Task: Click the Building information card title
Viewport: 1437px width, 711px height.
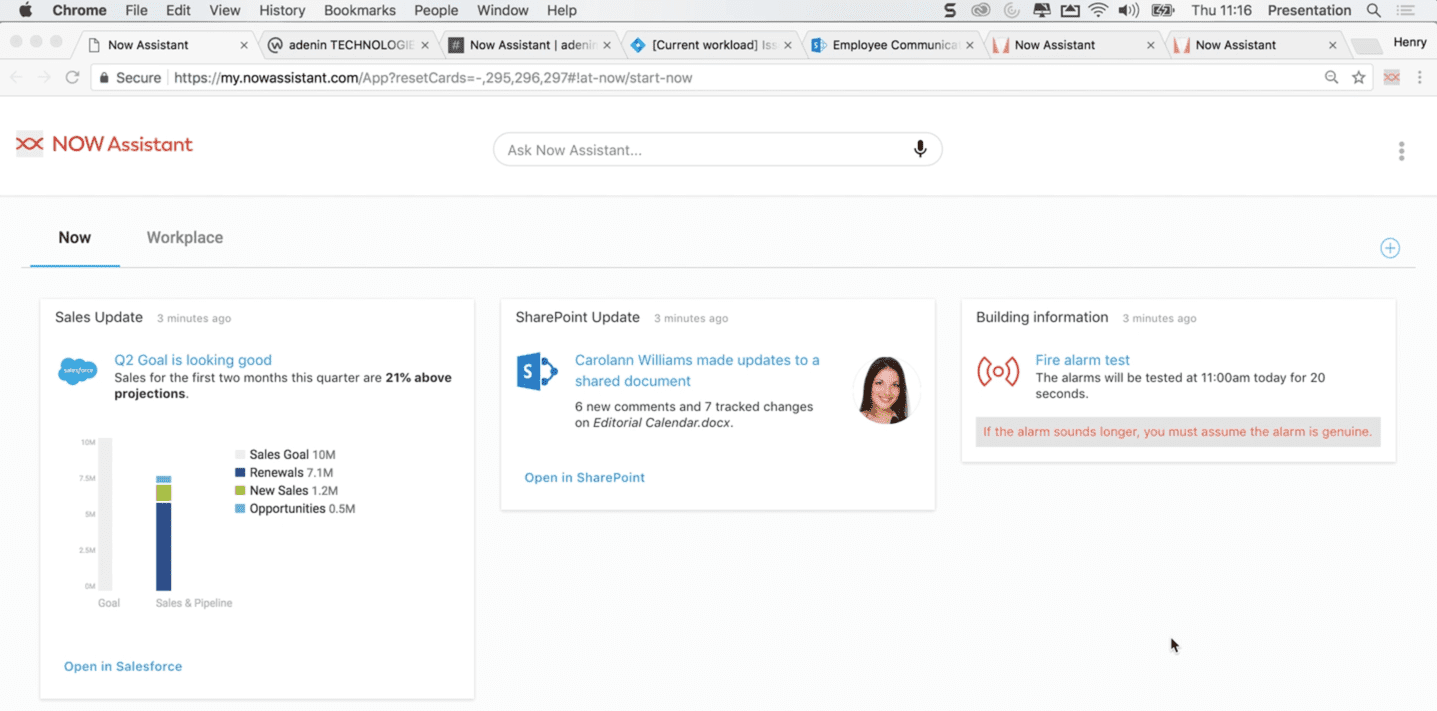Action: (x=1042, y=317)
